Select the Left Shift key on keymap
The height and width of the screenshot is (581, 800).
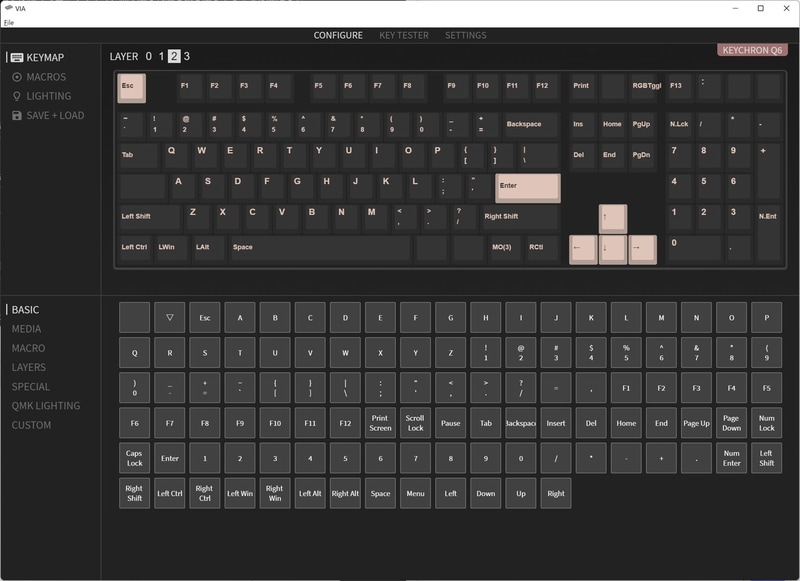(x=149, y=218)
